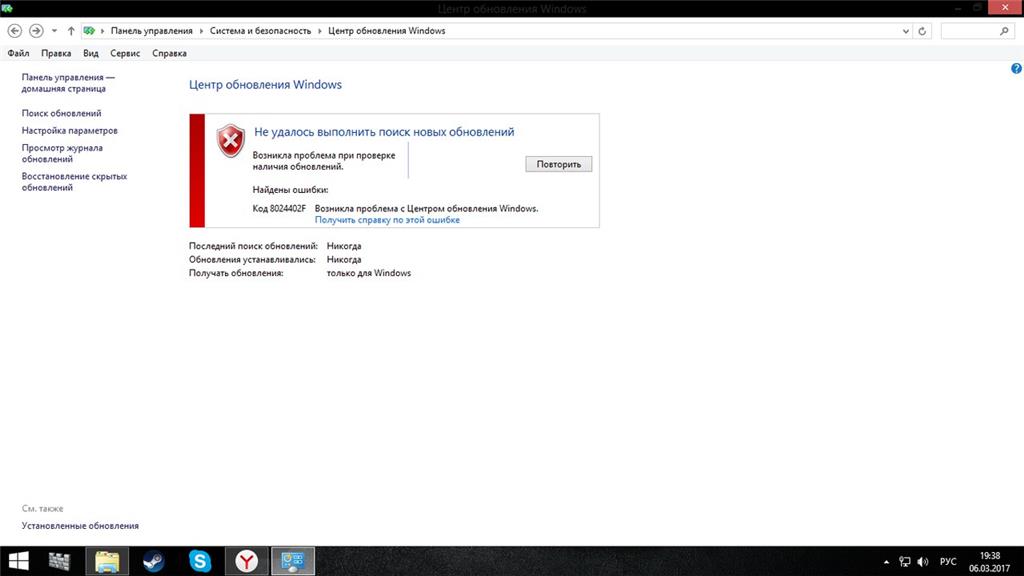Click the search magnifier icon
The image size is (1024, 576).
(x=1004, y=31)
